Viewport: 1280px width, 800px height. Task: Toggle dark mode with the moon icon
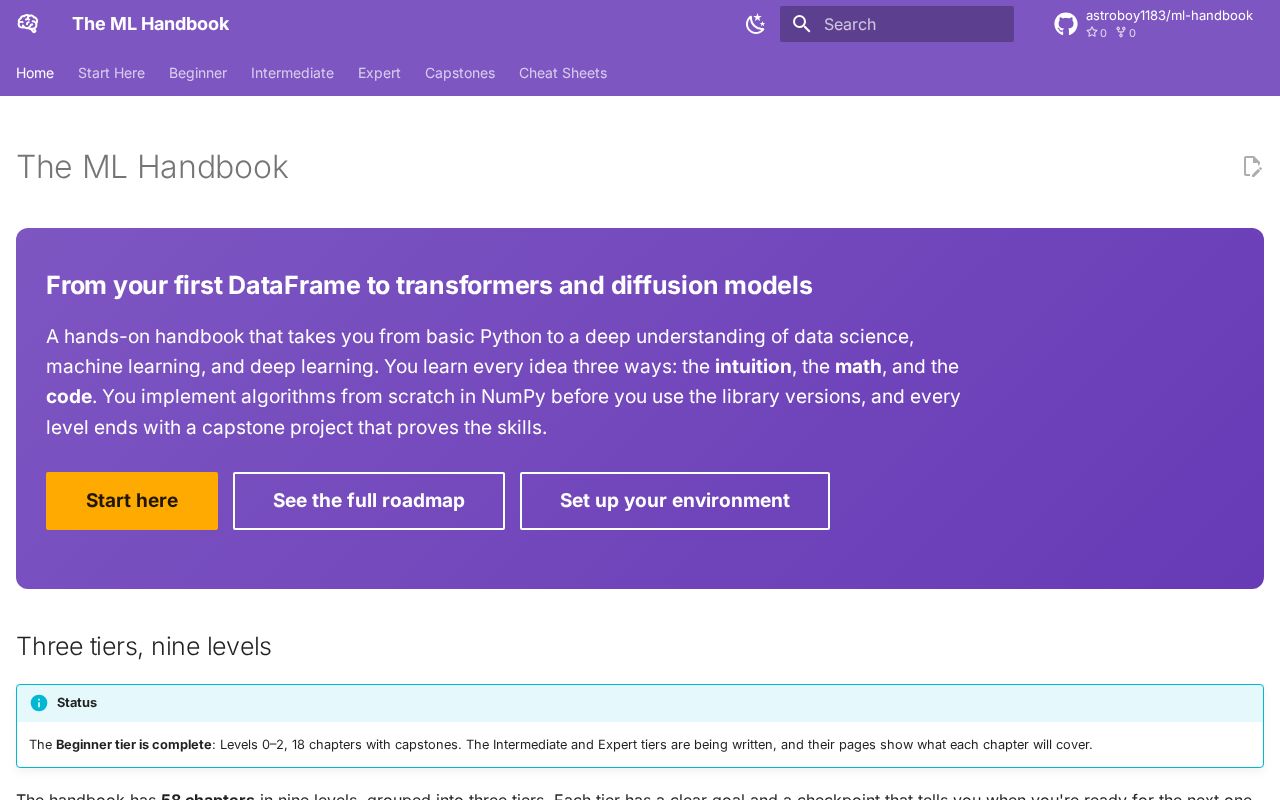pyautogui.click(x=755, y=24)
